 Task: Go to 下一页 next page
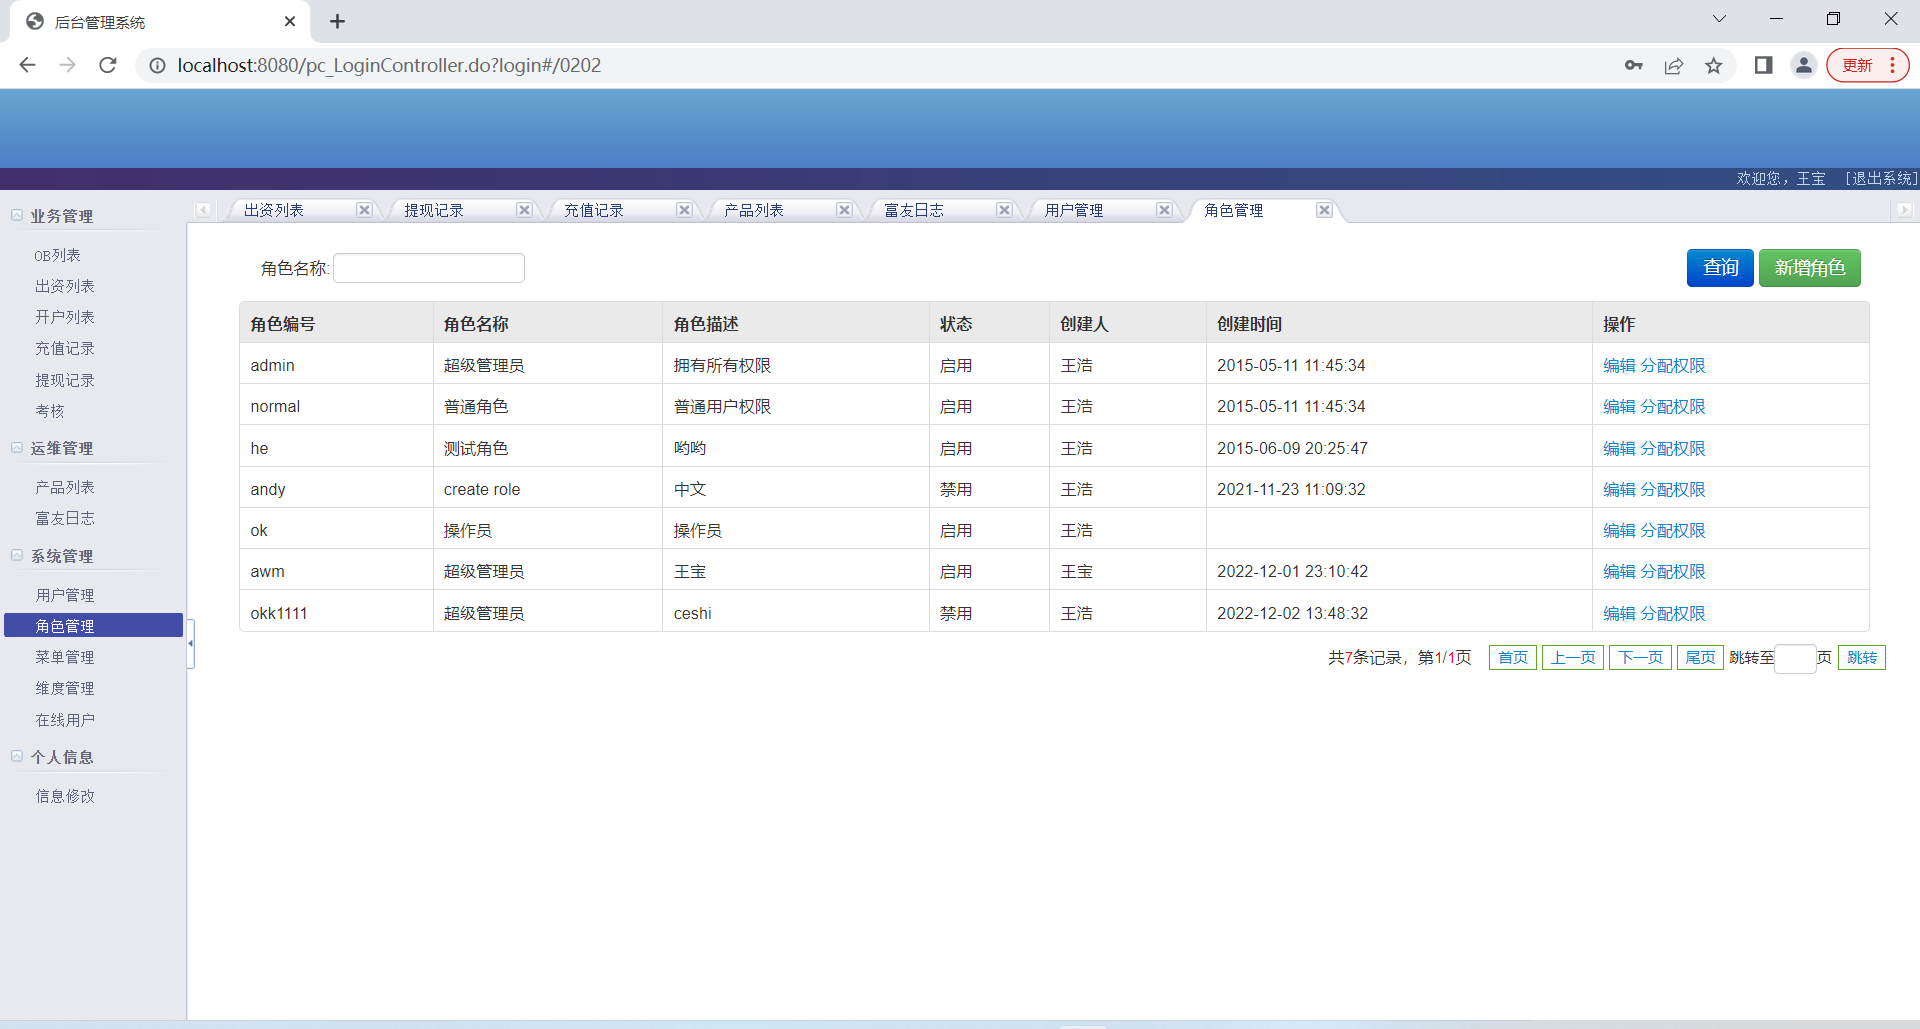point(1640,658)
